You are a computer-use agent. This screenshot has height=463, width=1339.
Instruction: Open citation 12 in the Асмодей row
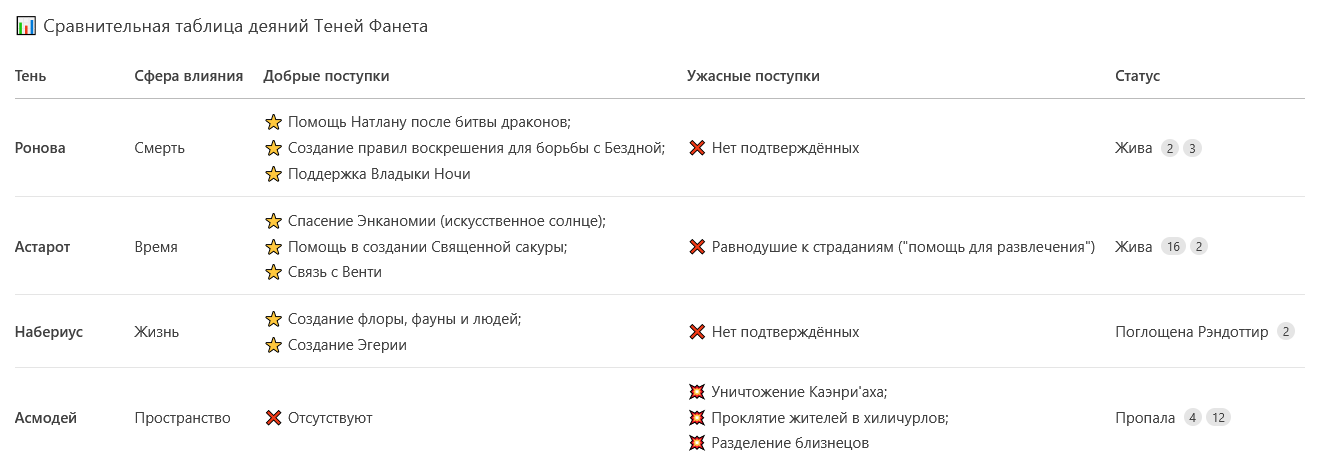coord(1218,418)
